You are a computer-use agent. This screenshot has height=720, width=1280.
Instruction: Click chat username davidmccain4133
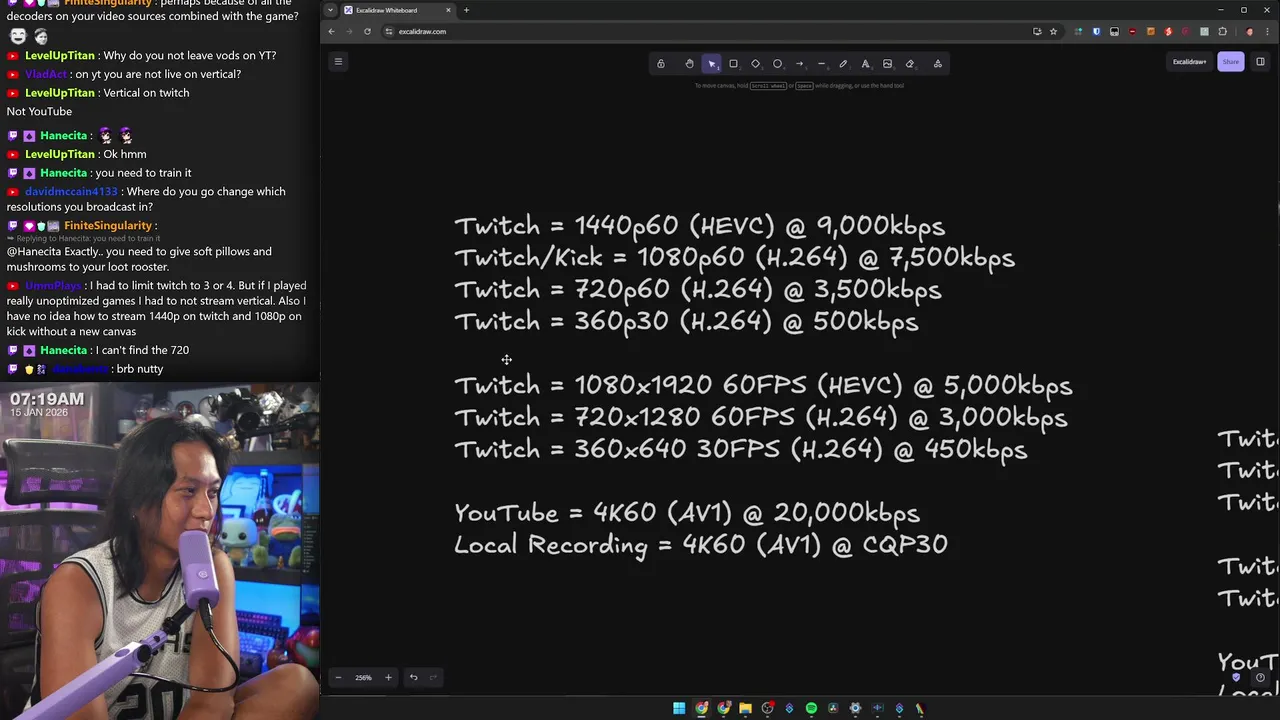pyautogui.click(x=71, y=191)
